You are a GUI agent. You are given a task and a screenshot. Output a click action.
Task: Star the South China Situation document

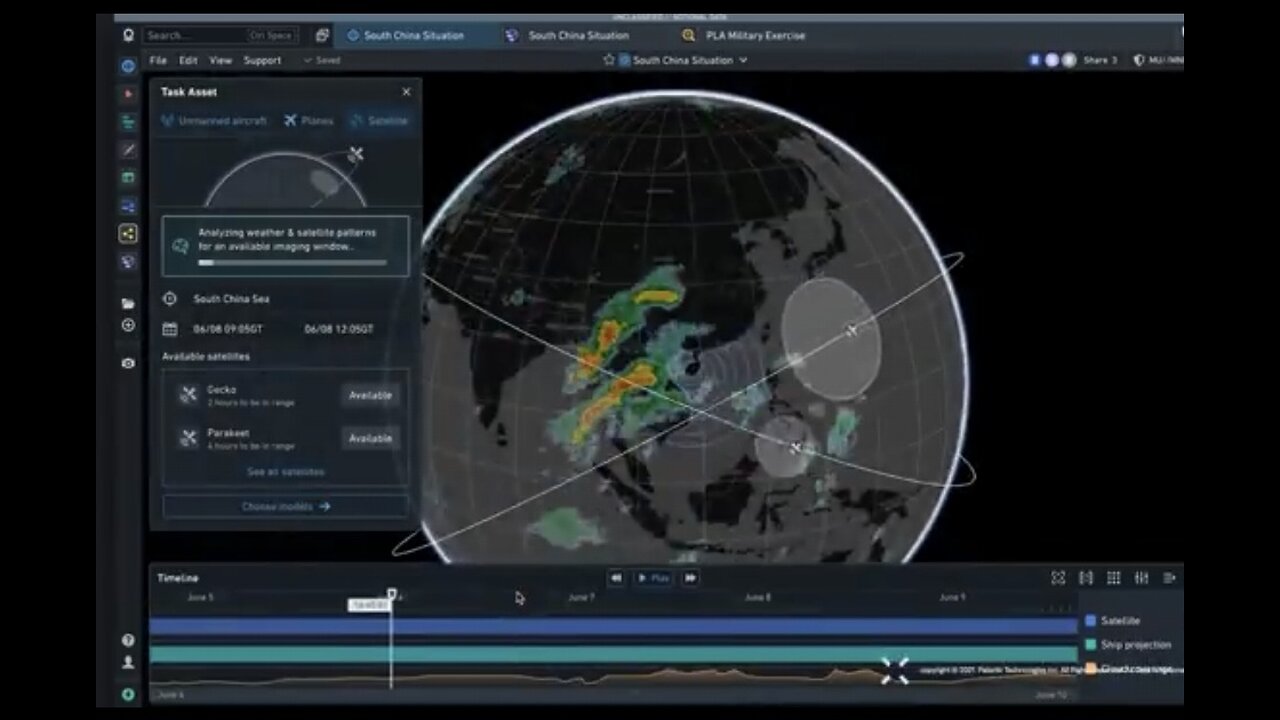tap(608, 60)
